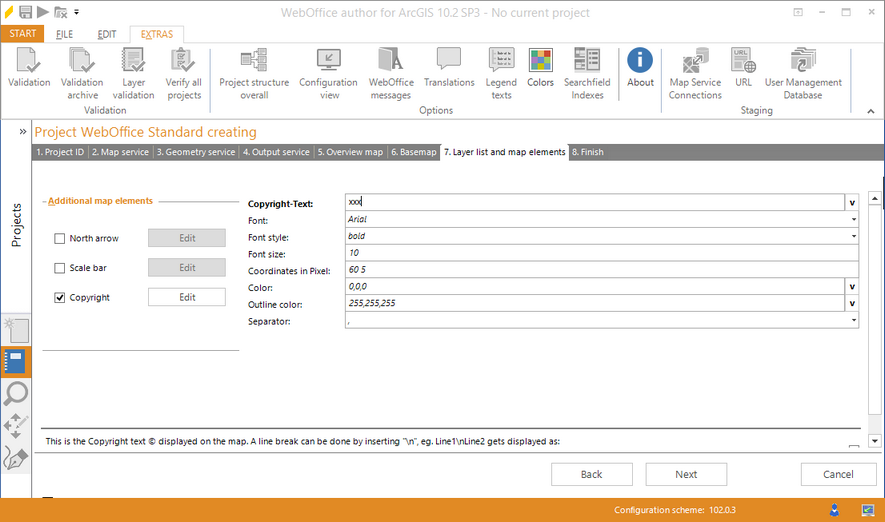Switch to the FILE tab
885x522 pixels.
pos(64,34)
